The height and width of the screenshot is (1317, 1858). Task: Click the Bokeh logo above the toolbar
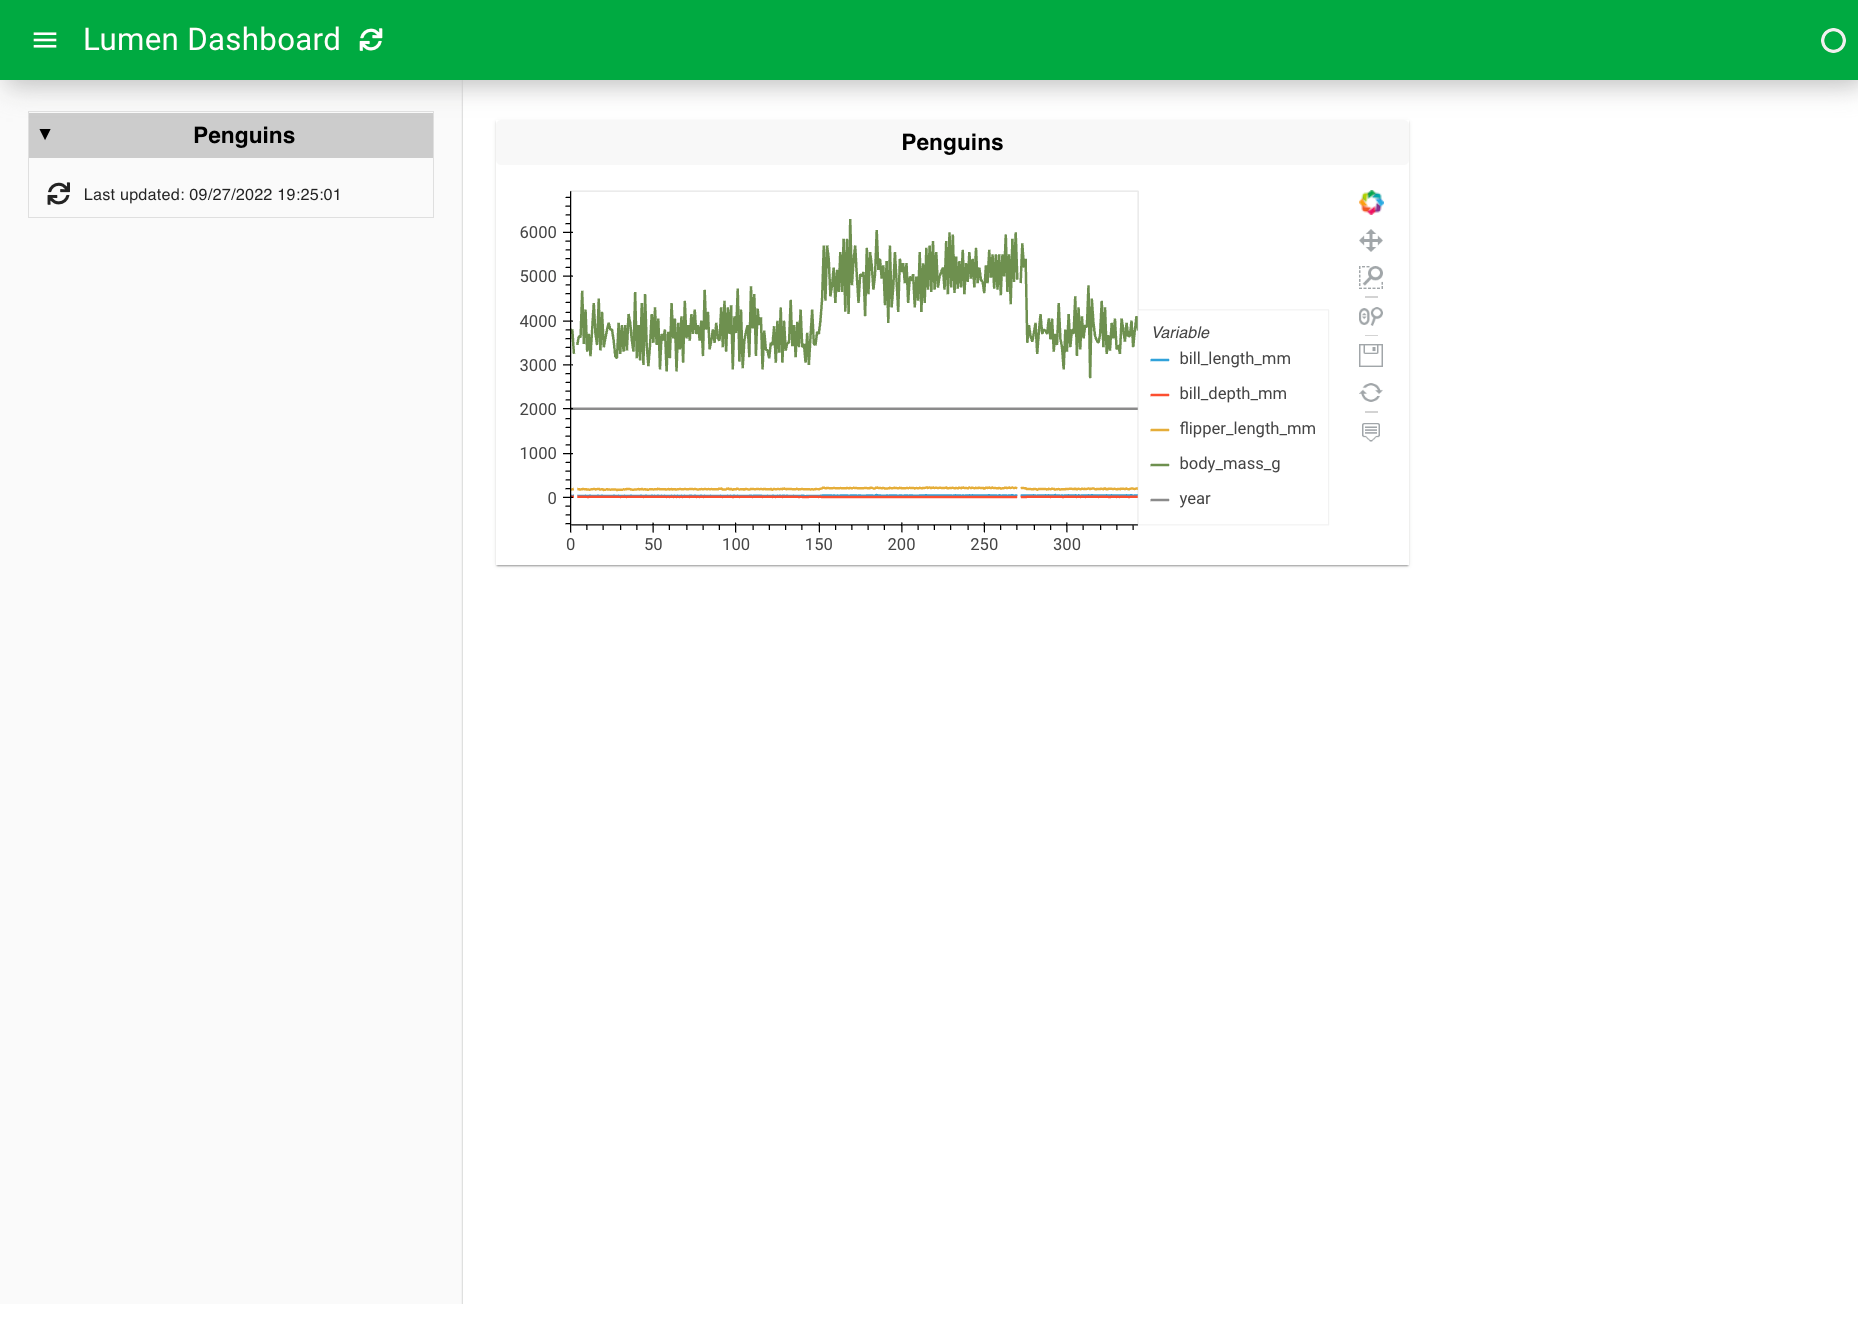click(x=1371, y=202)
